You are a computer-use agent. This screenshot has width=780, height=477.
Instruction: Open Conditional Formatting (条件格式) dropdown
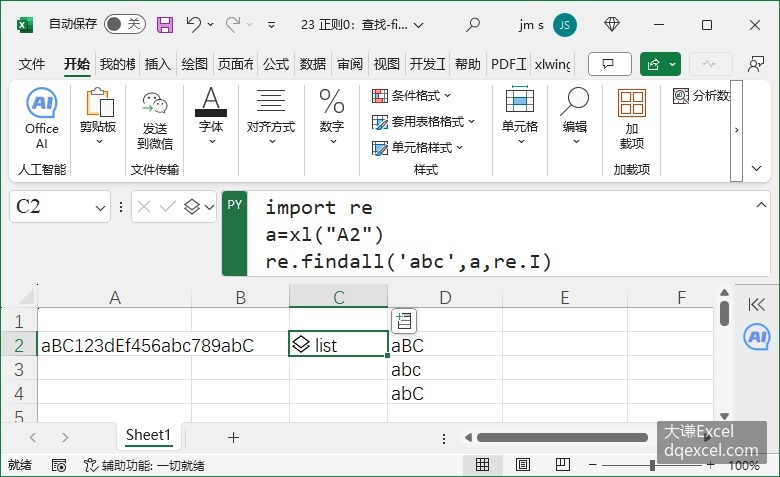[x=411, y=95]
